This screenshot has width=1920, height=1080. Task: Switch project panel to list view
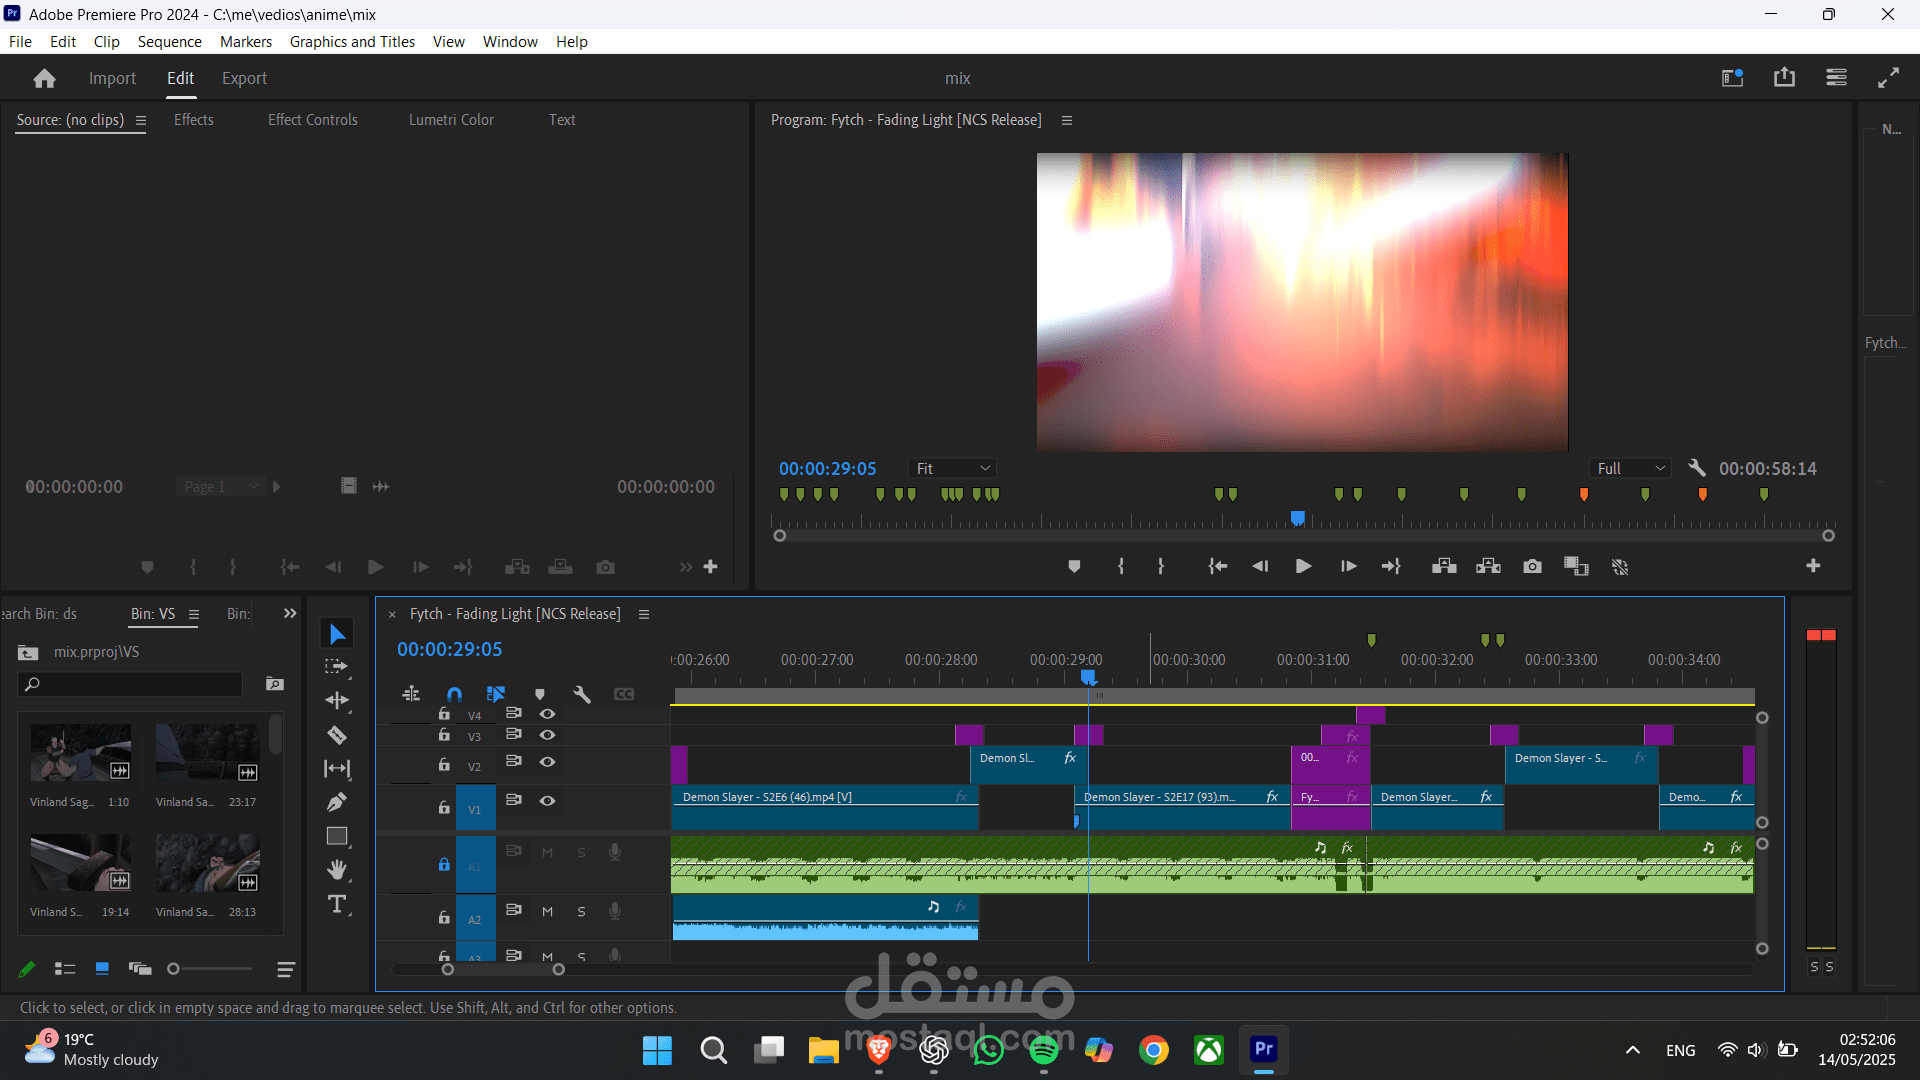pyautogui.click(x=65, y=969)
